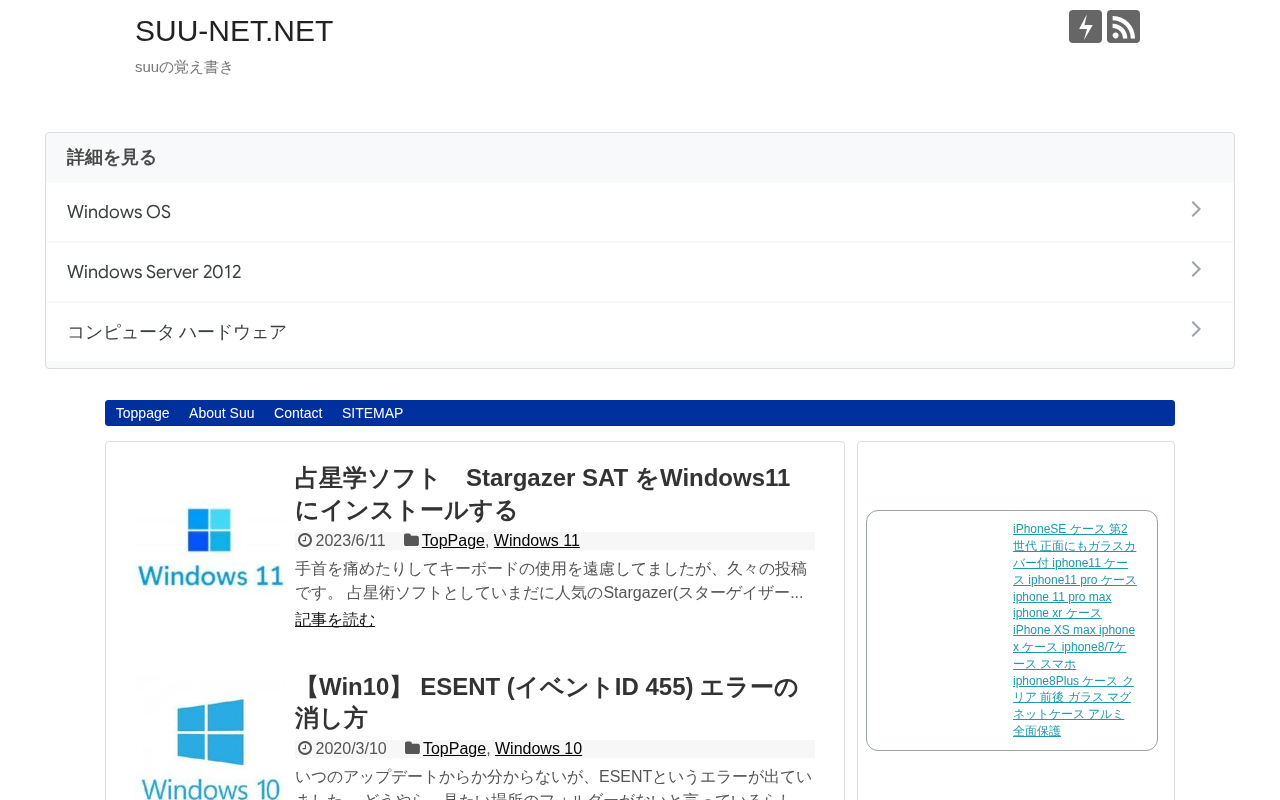Follow the 記事を読む link
This screenshot has height=800, width=1280.
coord(335,620)
